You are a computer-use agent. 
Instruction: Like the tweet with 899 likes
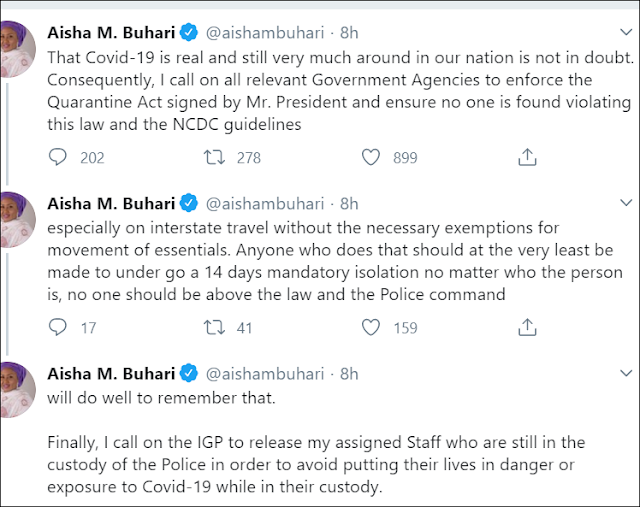[x=371, y=157]
